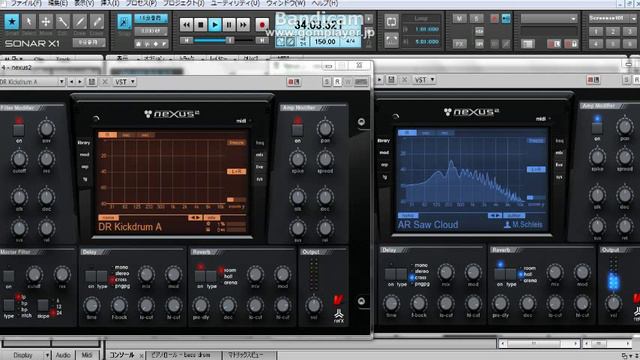Toggle the S button in left nexus2 header

pyautogui.click(x=327, y=82)
